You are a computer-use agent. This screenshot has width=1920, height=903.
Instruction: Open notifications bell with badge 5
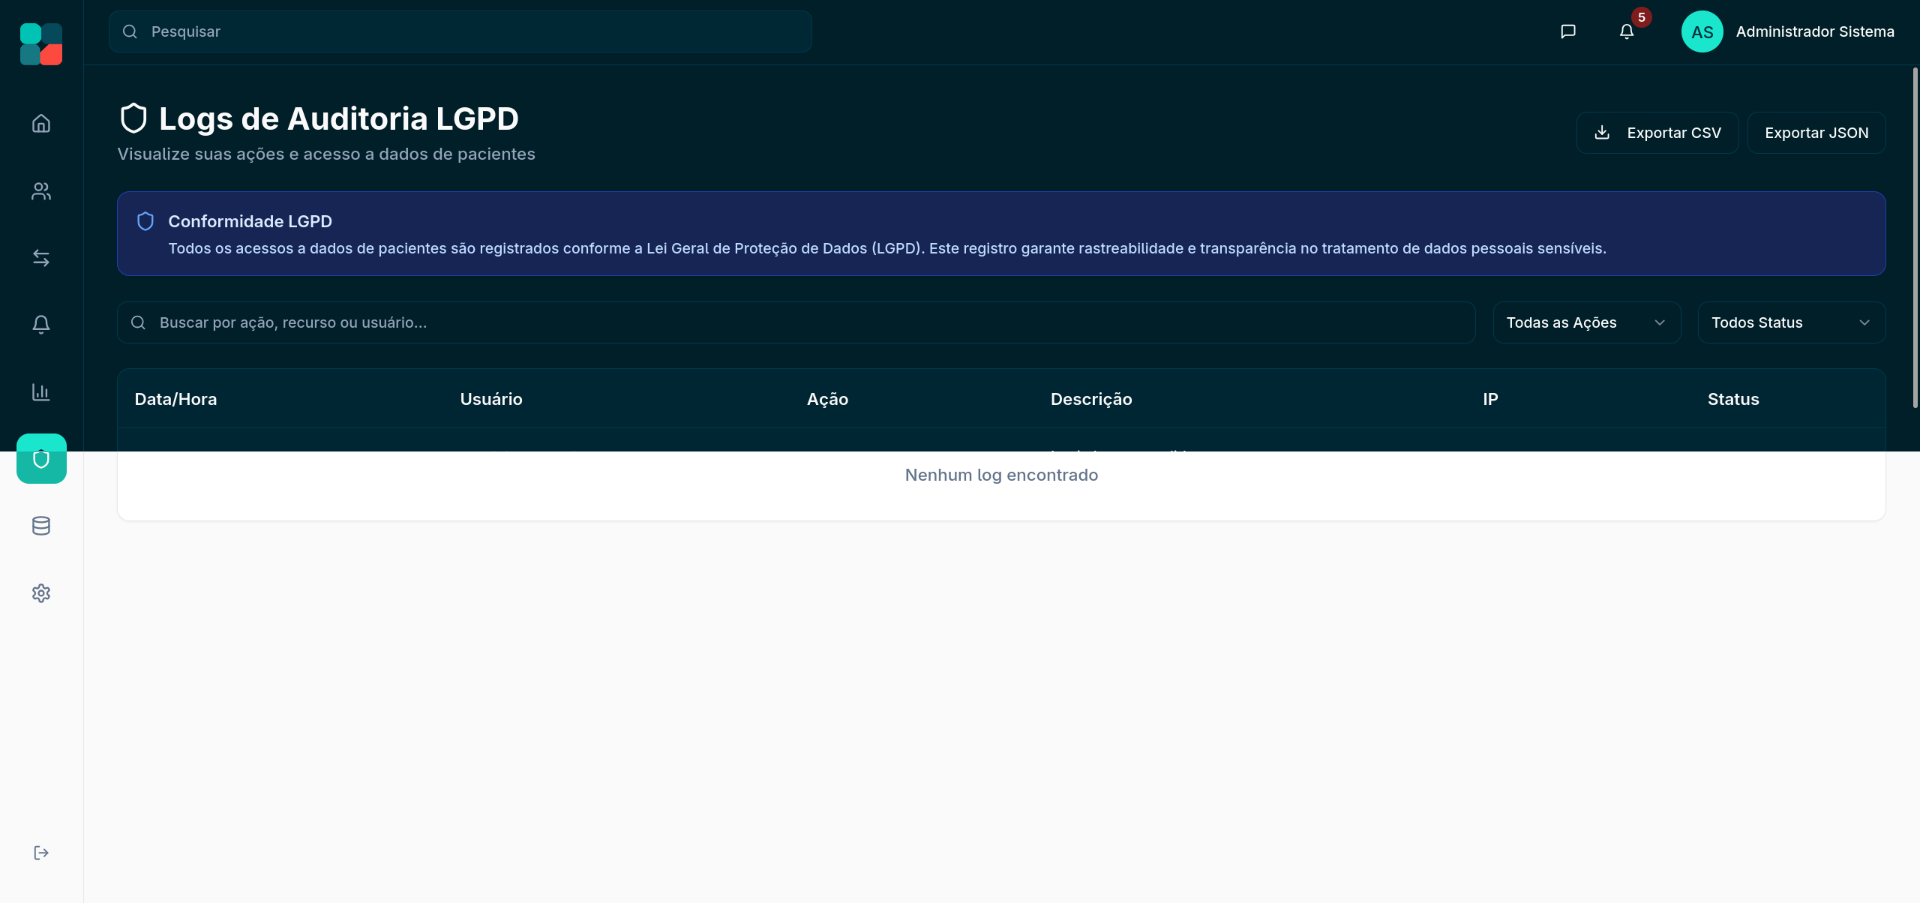[1627, 32]
